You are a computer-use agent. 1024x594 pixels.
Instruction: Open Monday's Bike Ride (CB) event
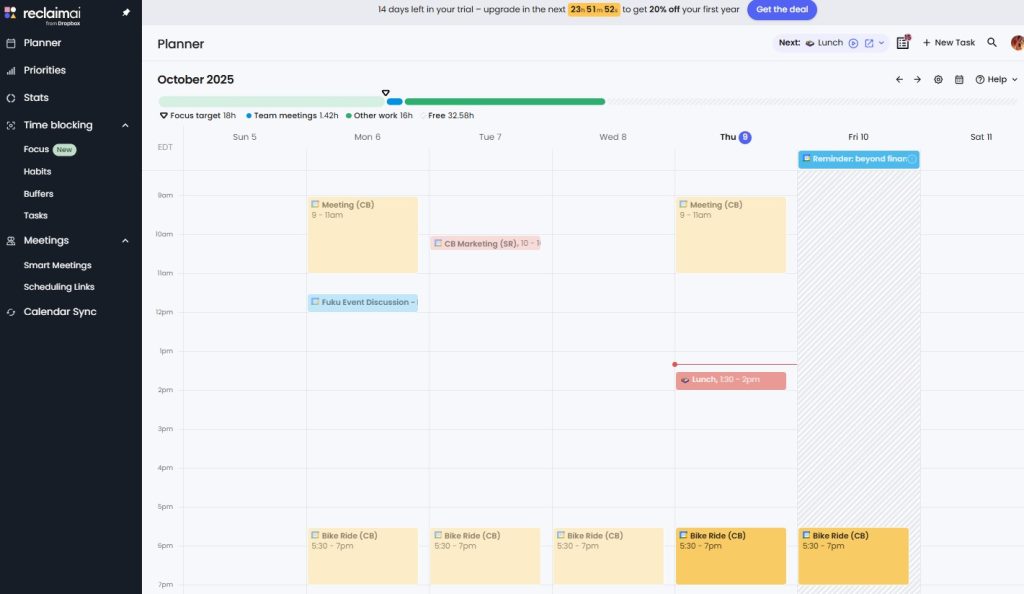362,555
